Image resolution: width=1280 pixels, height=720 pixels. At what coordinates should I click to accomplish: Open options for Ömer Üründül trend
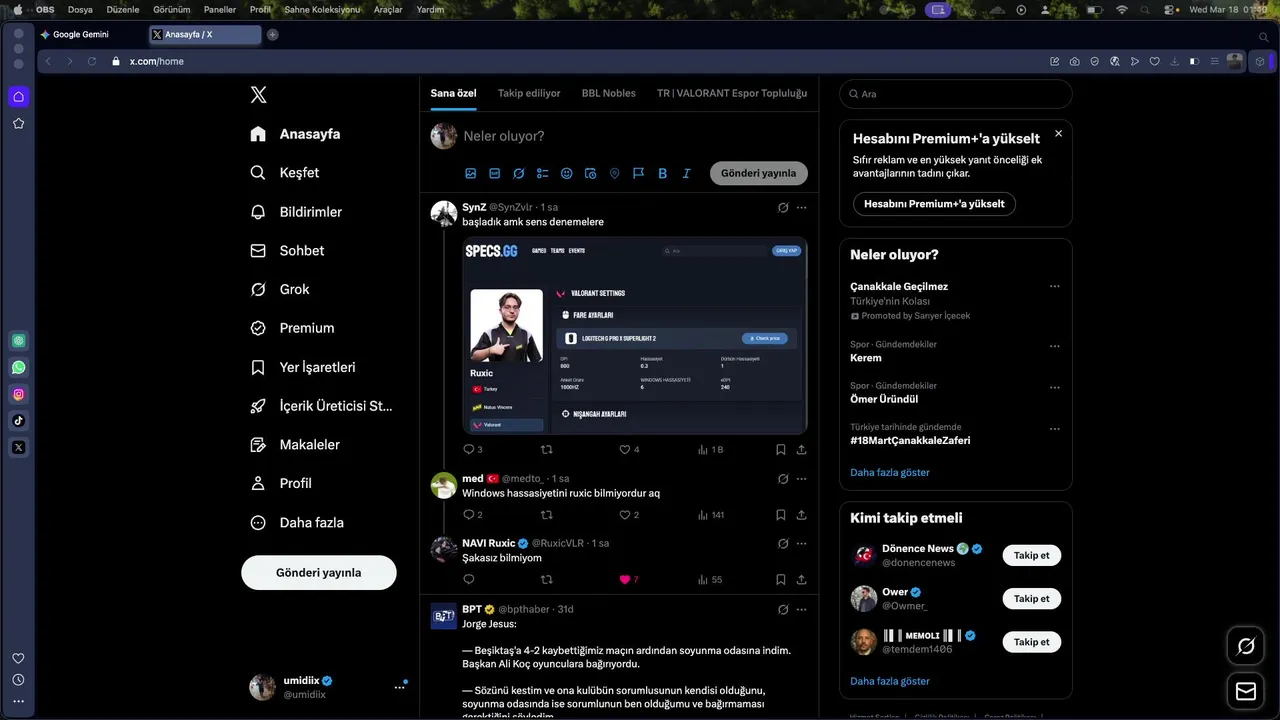(1054, 387)
